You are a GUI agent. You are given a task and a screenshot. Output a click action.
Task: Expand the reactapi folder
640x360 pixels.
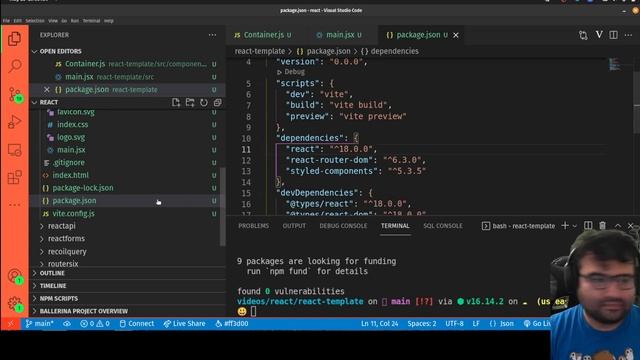click(x=62, y=226)
